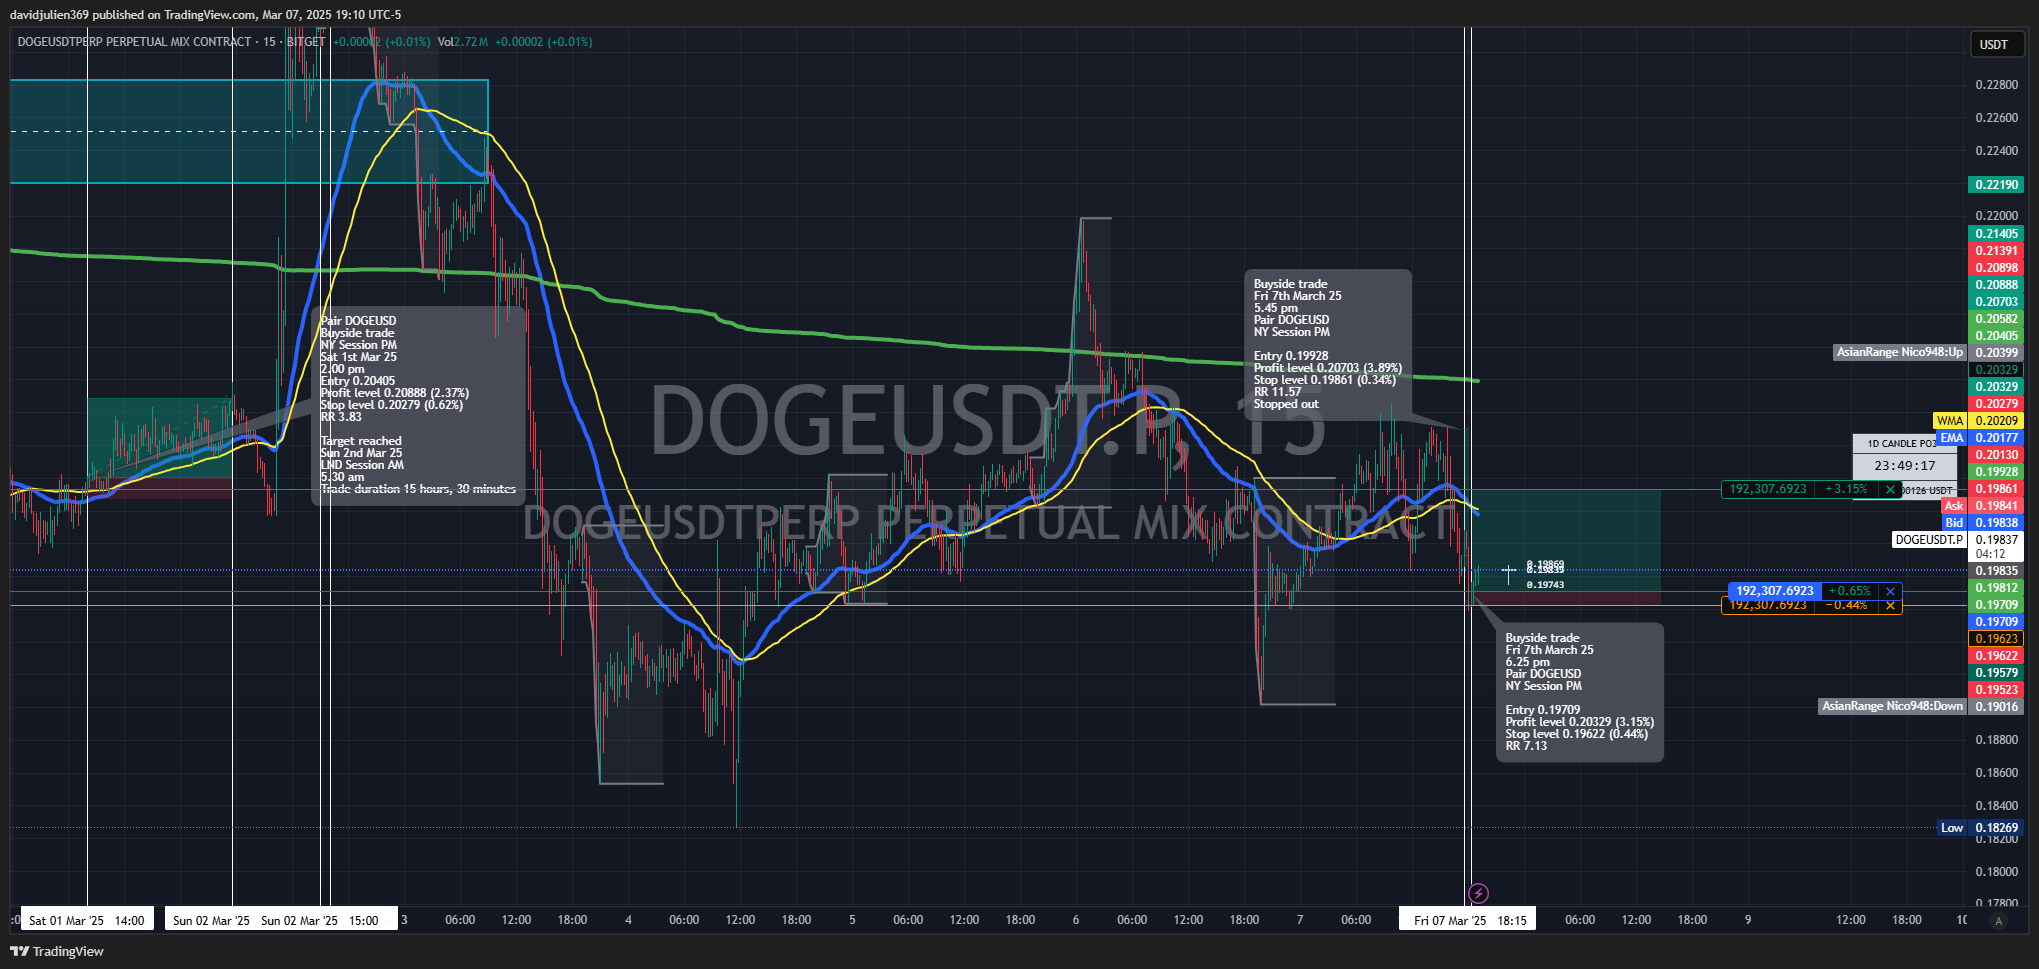Click the -0.44% stop loss percentage

point(1846,605)
